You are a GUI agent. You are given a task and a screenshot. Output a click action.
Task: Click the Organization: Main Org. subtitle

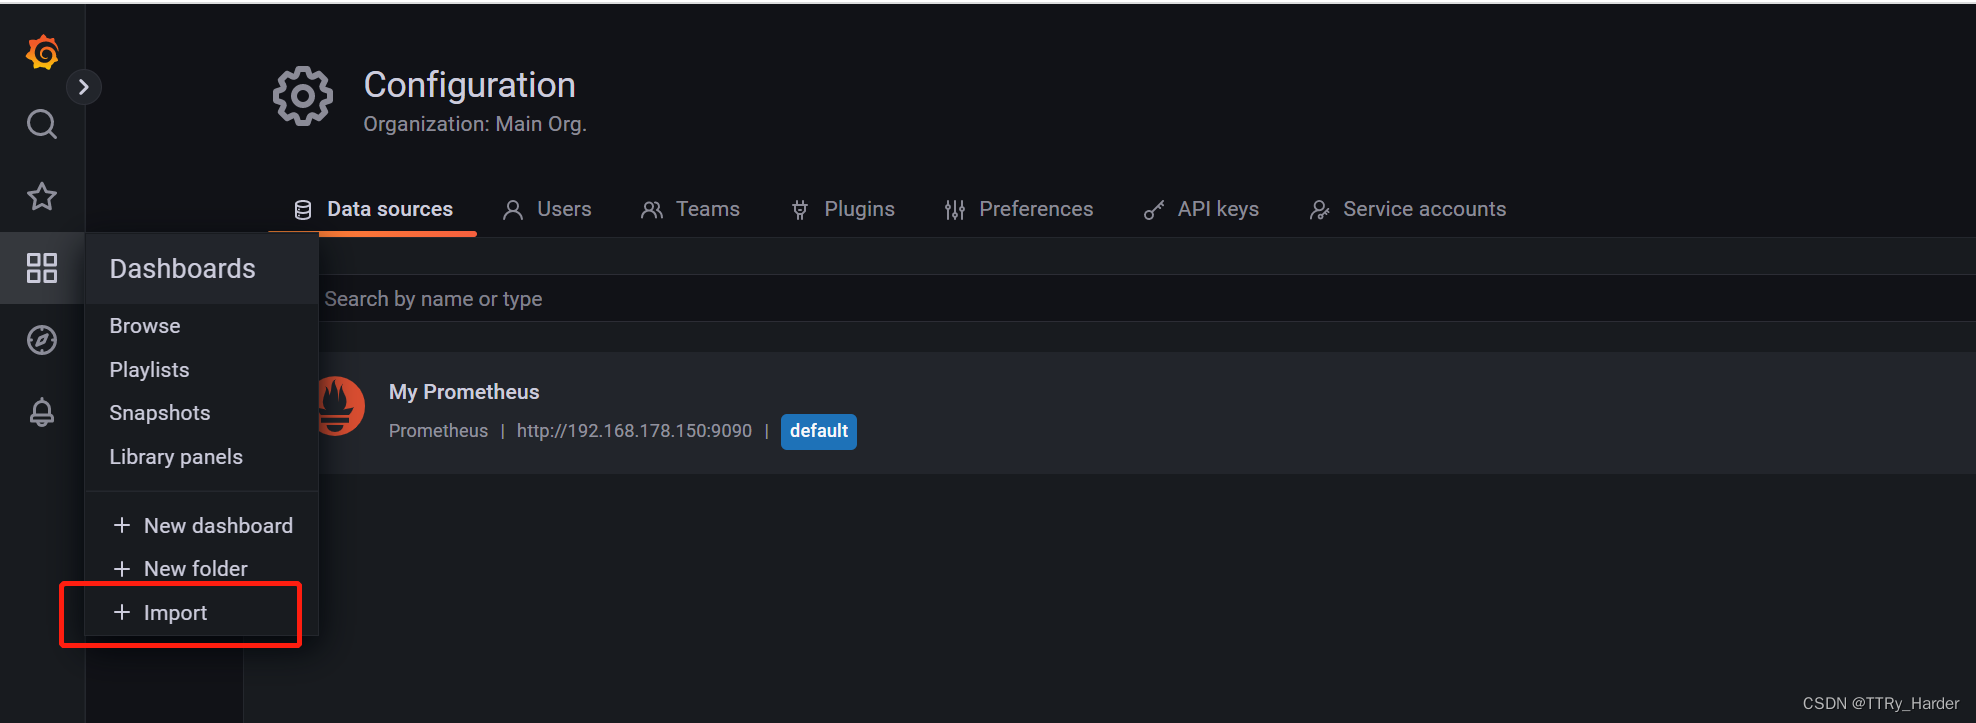click(x=475, y=124)
